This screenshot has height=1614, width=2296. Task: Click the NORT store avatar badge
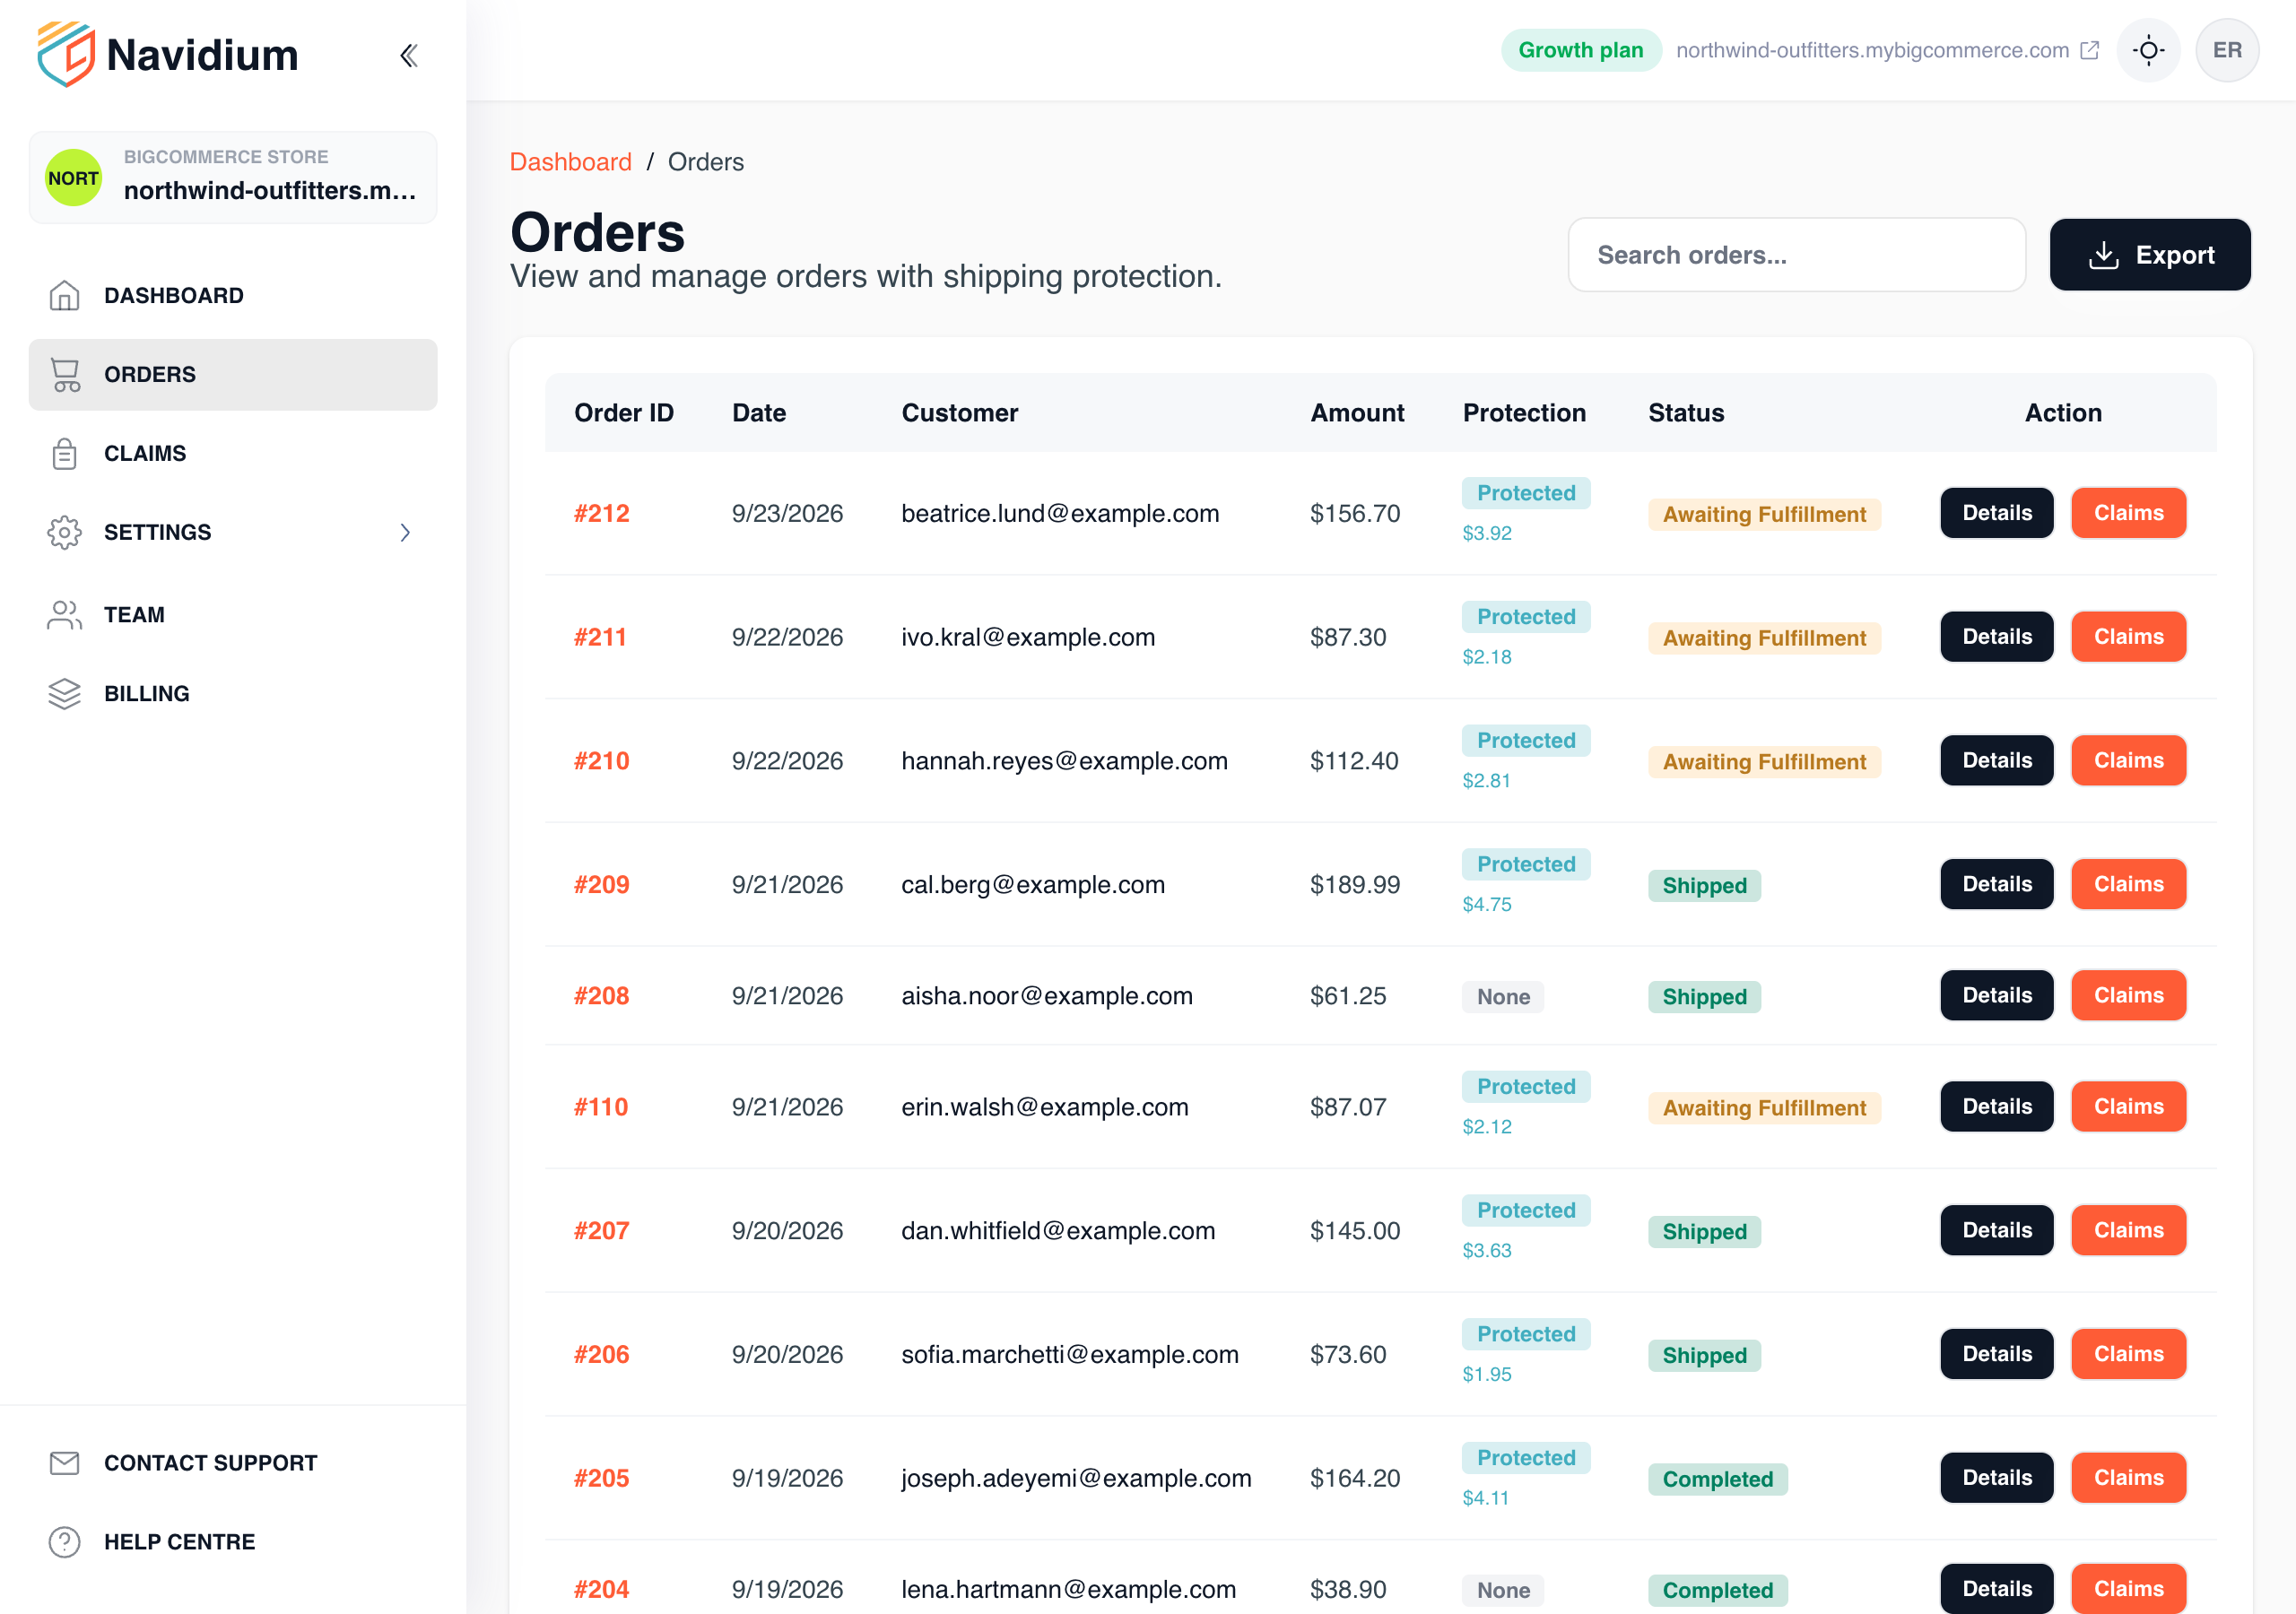point(74,178)
